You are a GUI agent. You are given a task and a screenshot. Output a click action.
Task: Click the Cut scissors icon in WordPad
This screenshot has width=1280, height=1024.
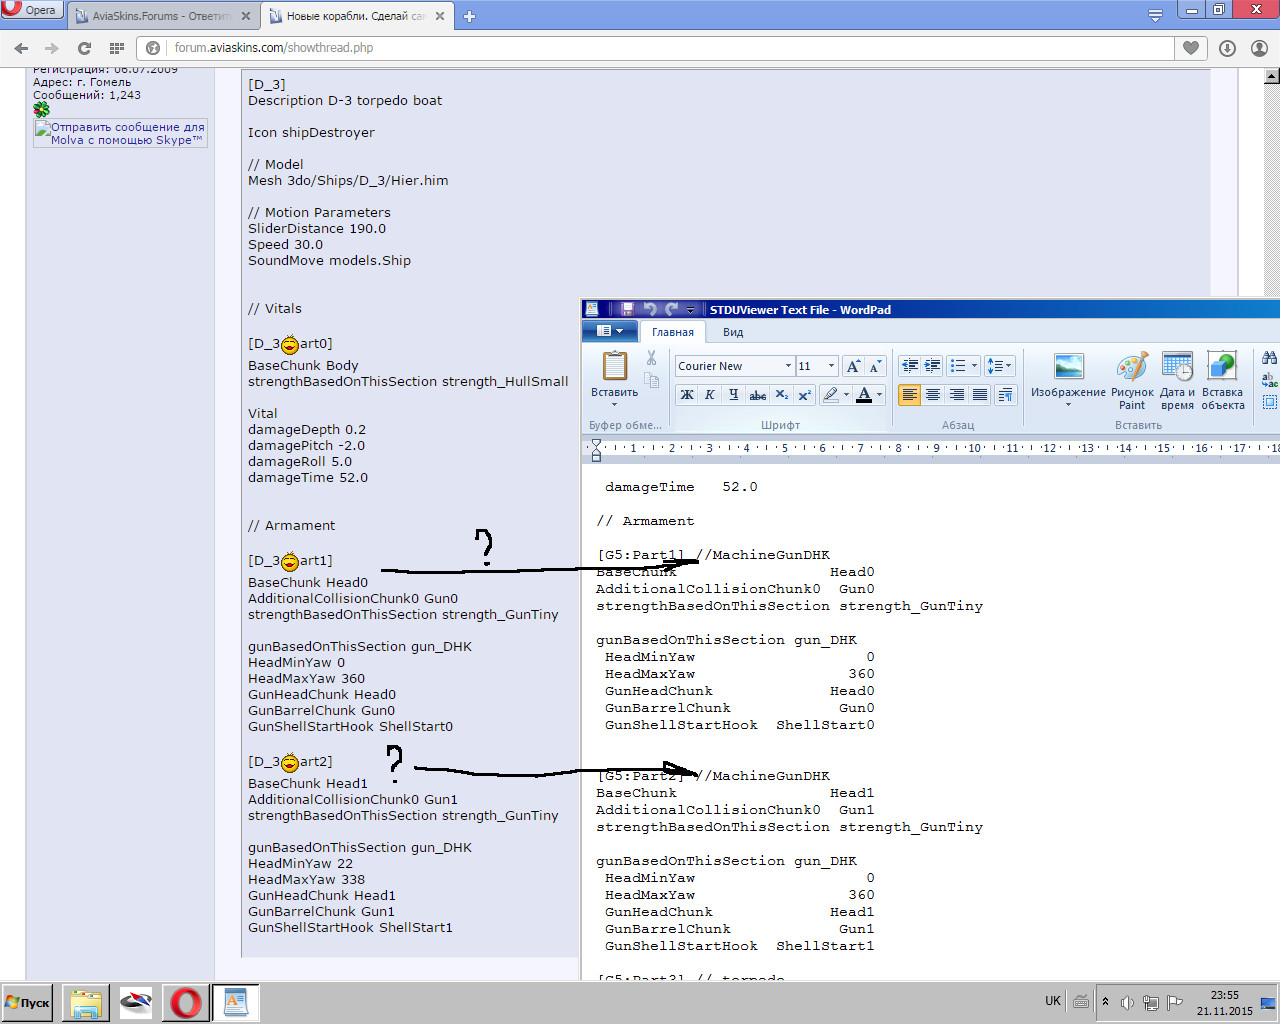point(651,358)
